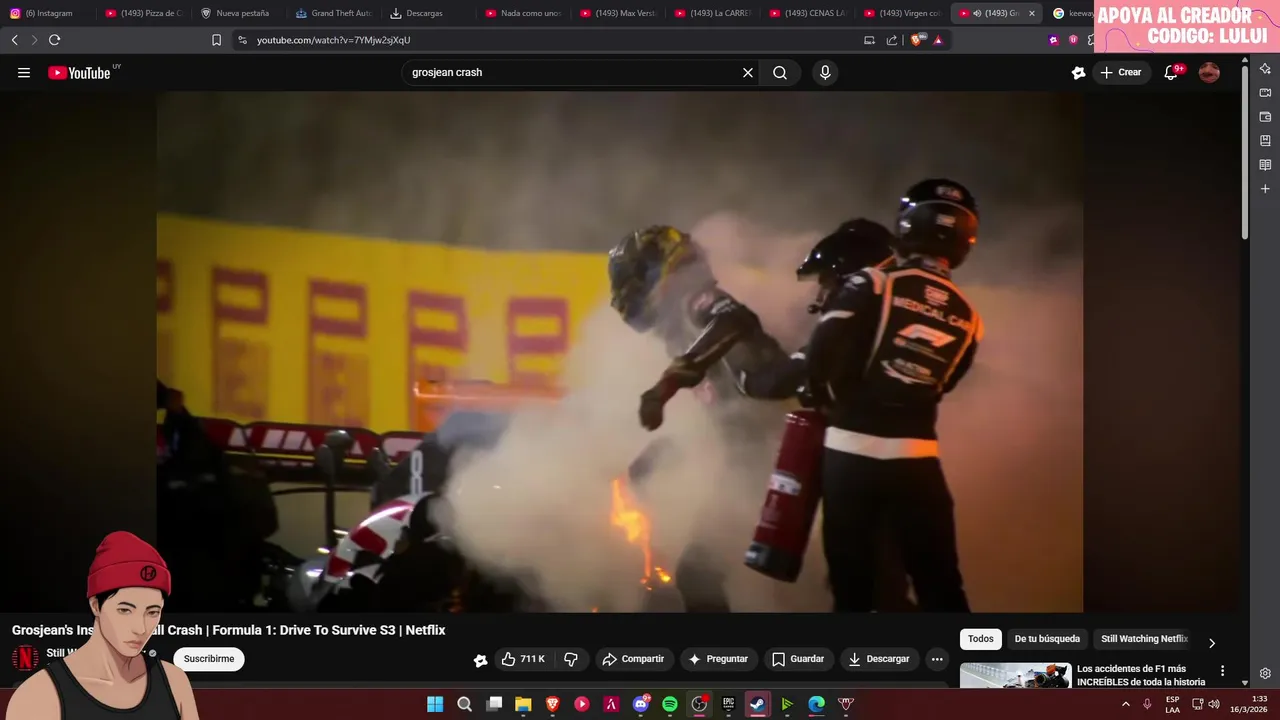The width and height of the screenshot is (1280, 720).
Task: Click the magnifier search button
Action: (780, 72)
